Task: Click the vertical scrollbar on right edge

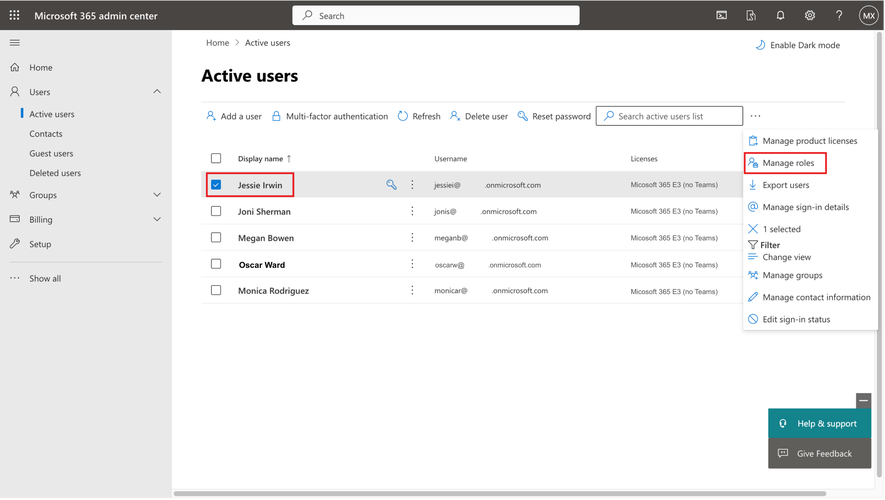Action: [x=880, y=254]
